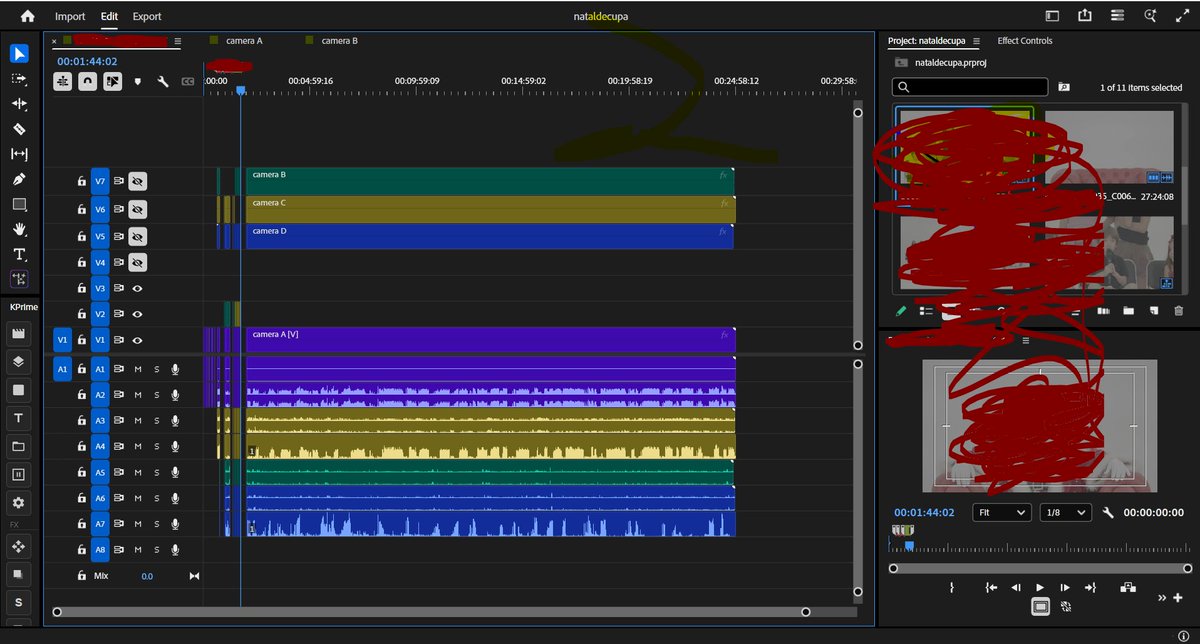
Task: Enable voice-over record on track A7
Action: click(x=175, y=524)
